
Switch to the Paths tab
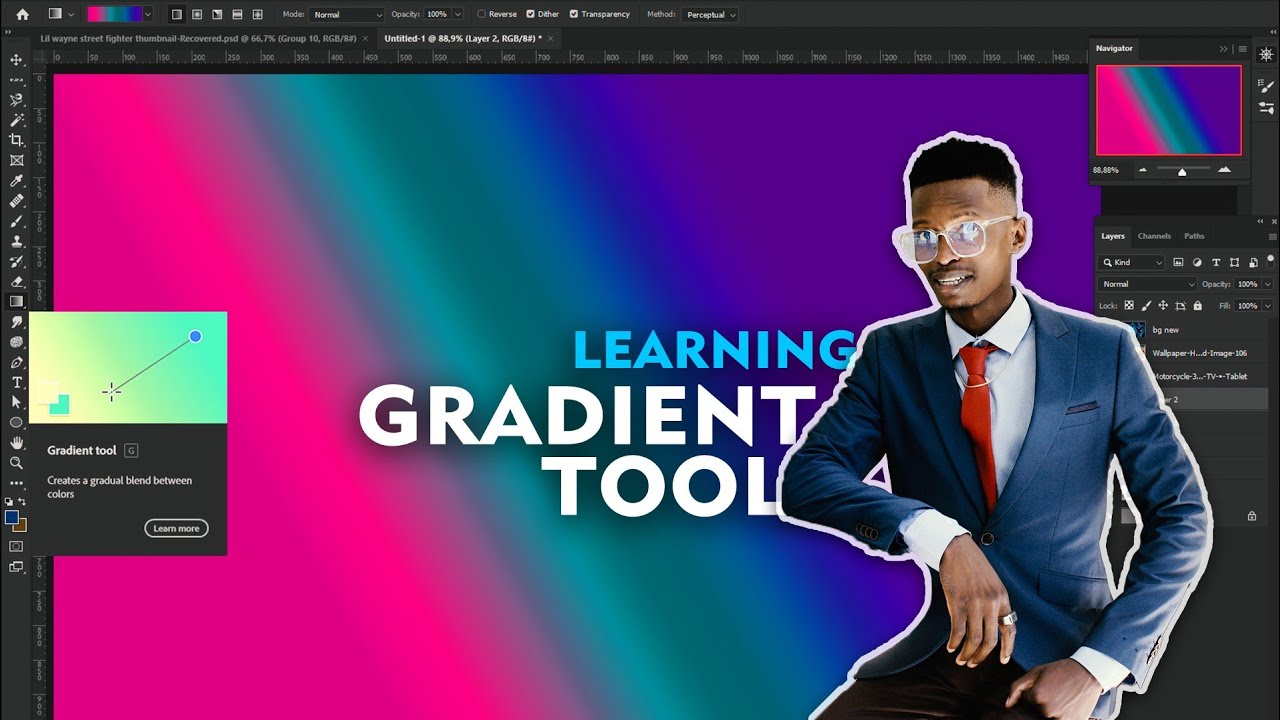1194,236
